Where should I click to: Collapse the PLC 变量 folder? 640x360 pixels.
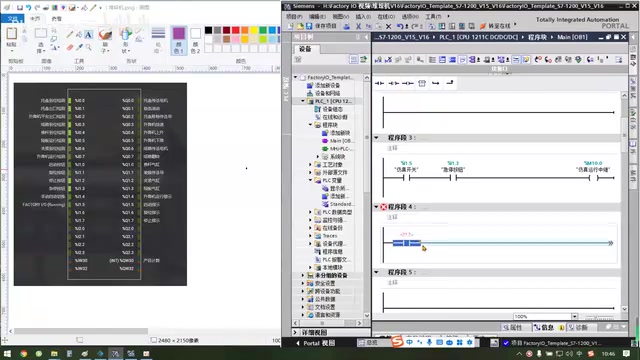(310, 180)
